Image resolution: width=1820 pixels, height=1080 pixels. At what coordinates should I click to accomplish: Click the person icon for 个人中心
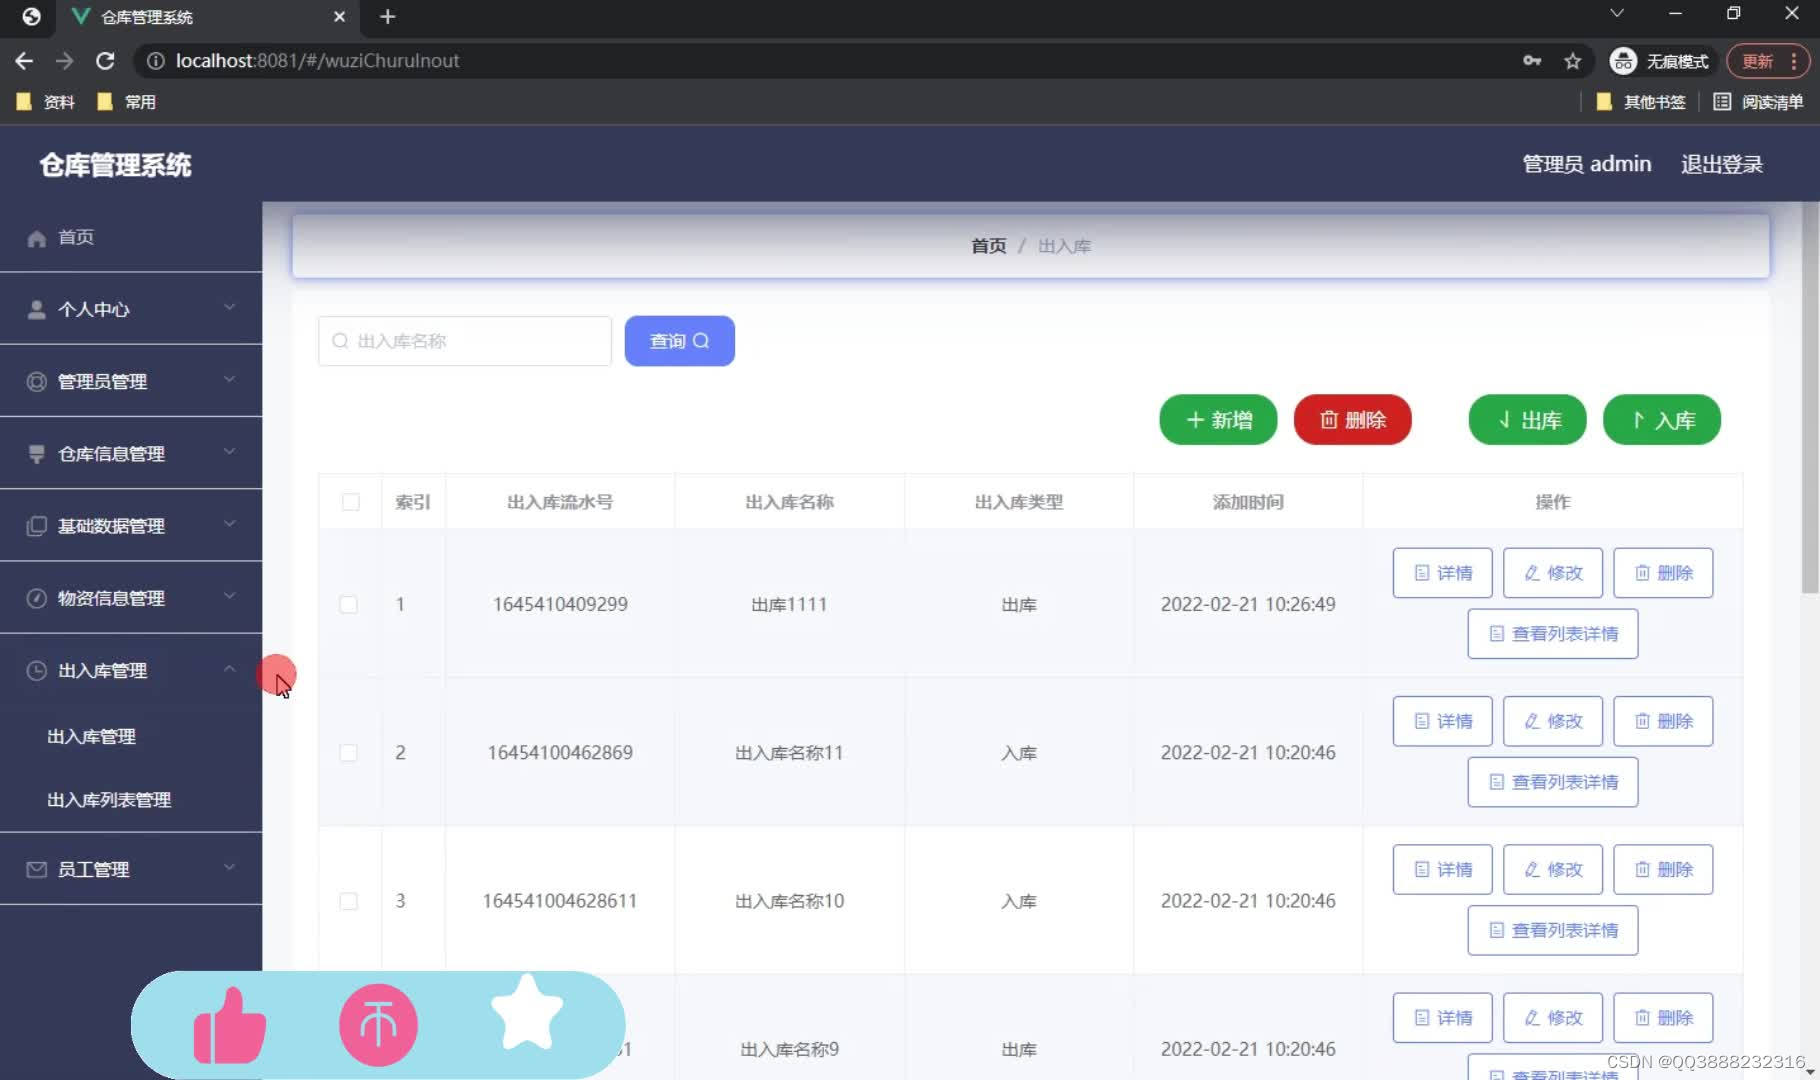tap(36, 309)
